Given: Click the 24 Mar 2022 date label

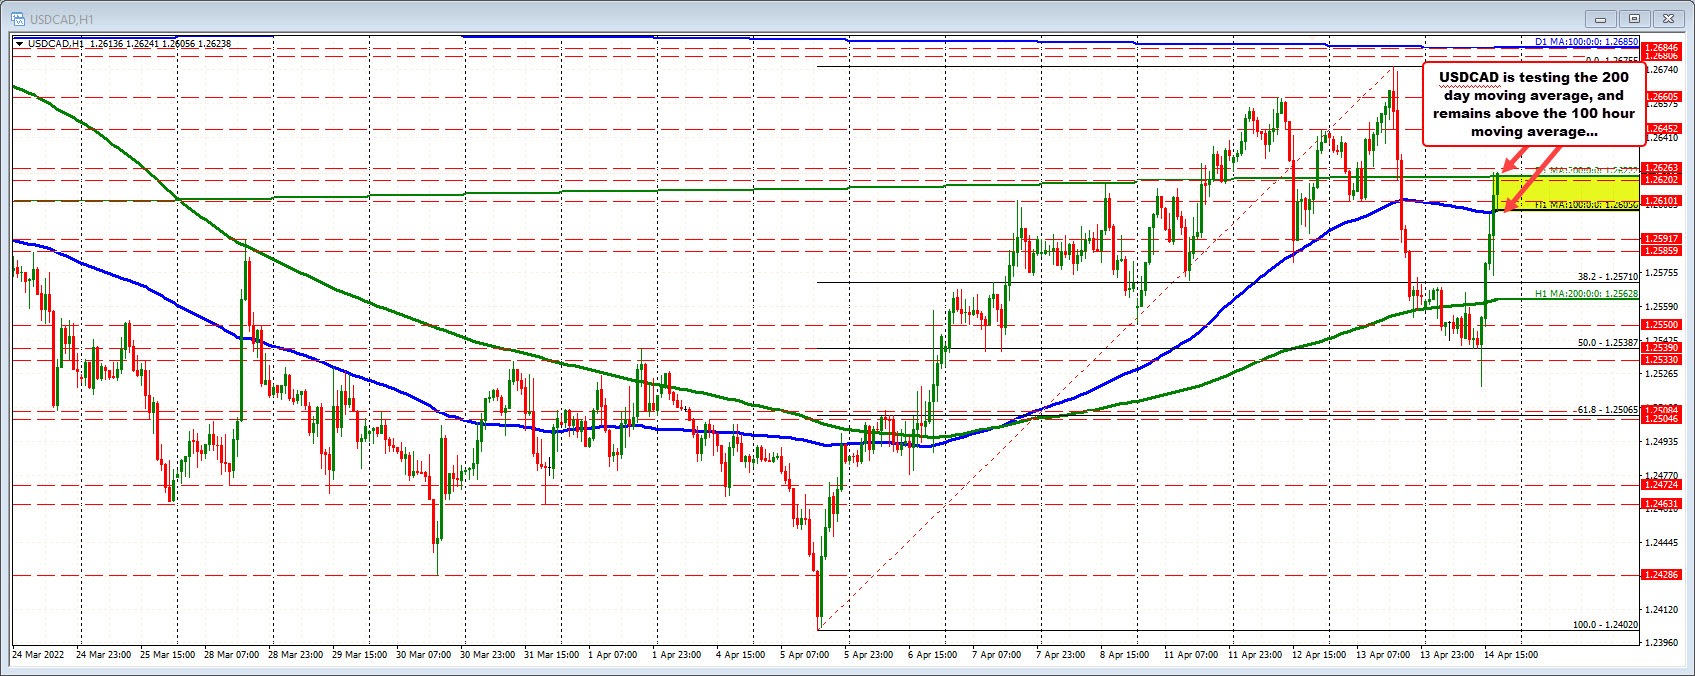Looking at the screenshot, I should coord(36,655).
